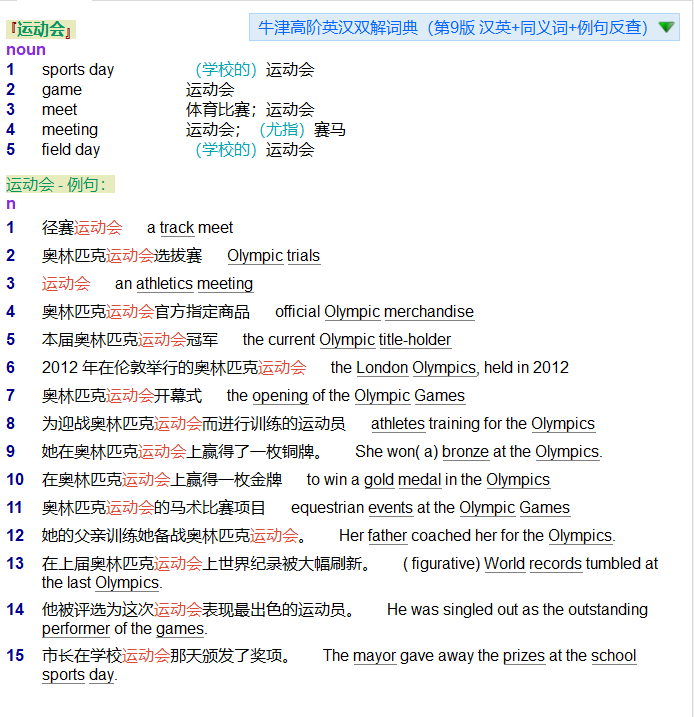Viewport: 694px width, 717px height.
Task: Click 'school' in example 15
Action: (614, 655)
